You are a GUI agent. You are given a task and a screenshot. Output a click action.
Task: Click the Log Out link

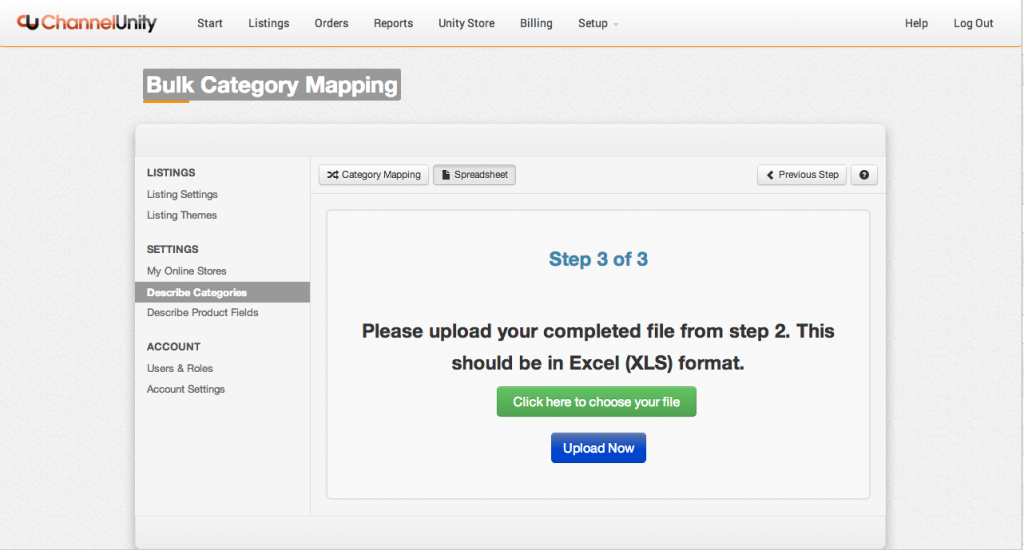(973, 23)
